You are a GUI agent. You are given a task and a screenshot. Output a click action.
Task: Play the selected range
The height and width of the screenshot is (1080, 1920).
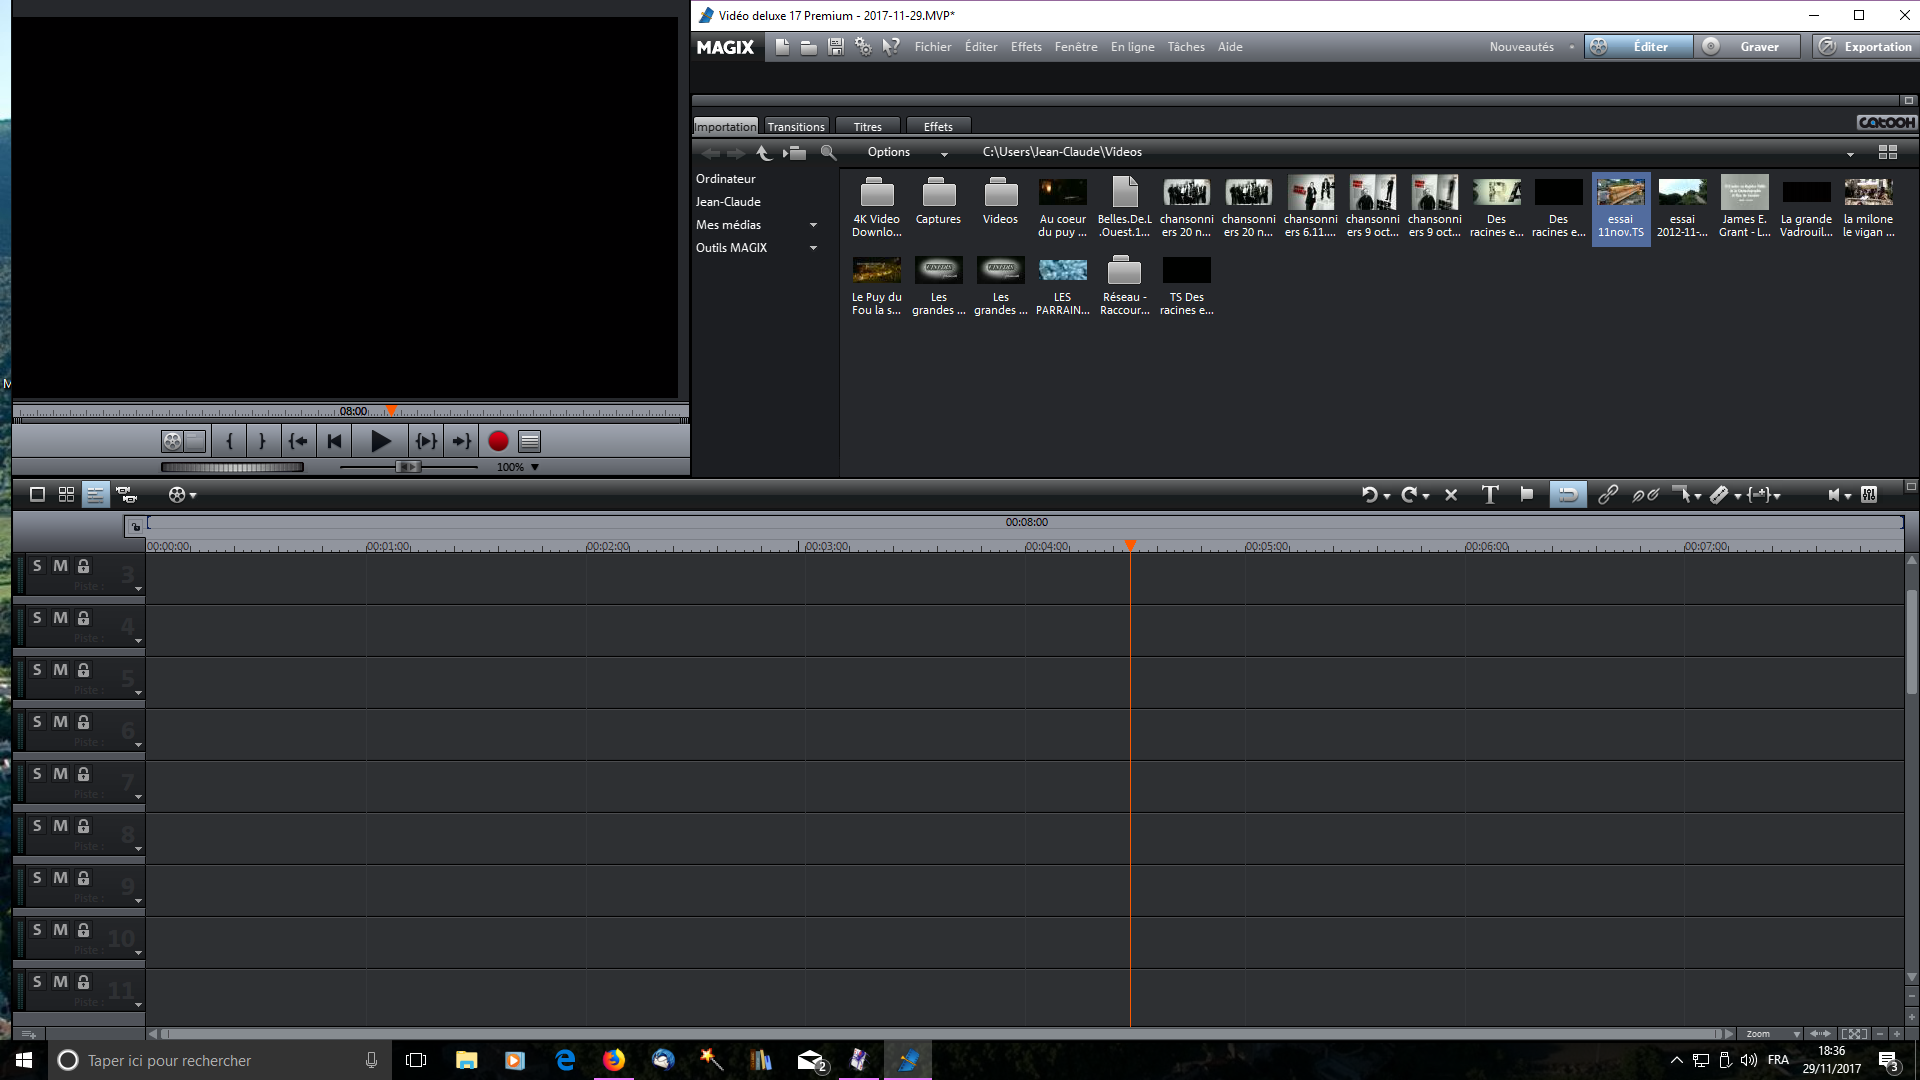coord(426,441)
